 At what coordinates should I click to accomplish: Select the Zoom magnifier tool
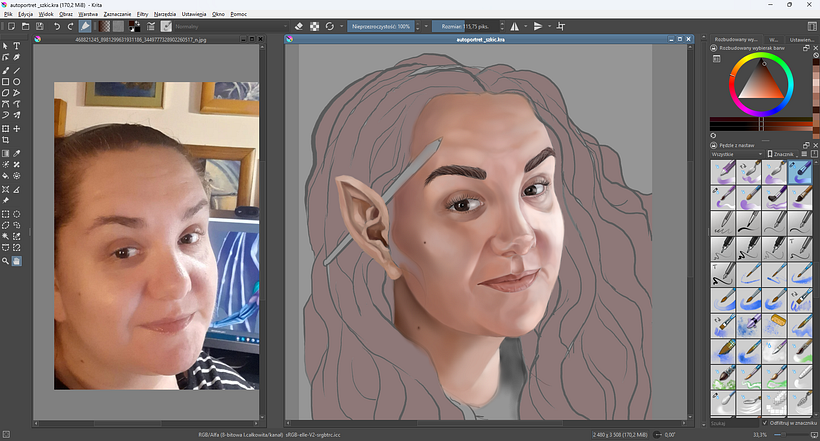6,261
